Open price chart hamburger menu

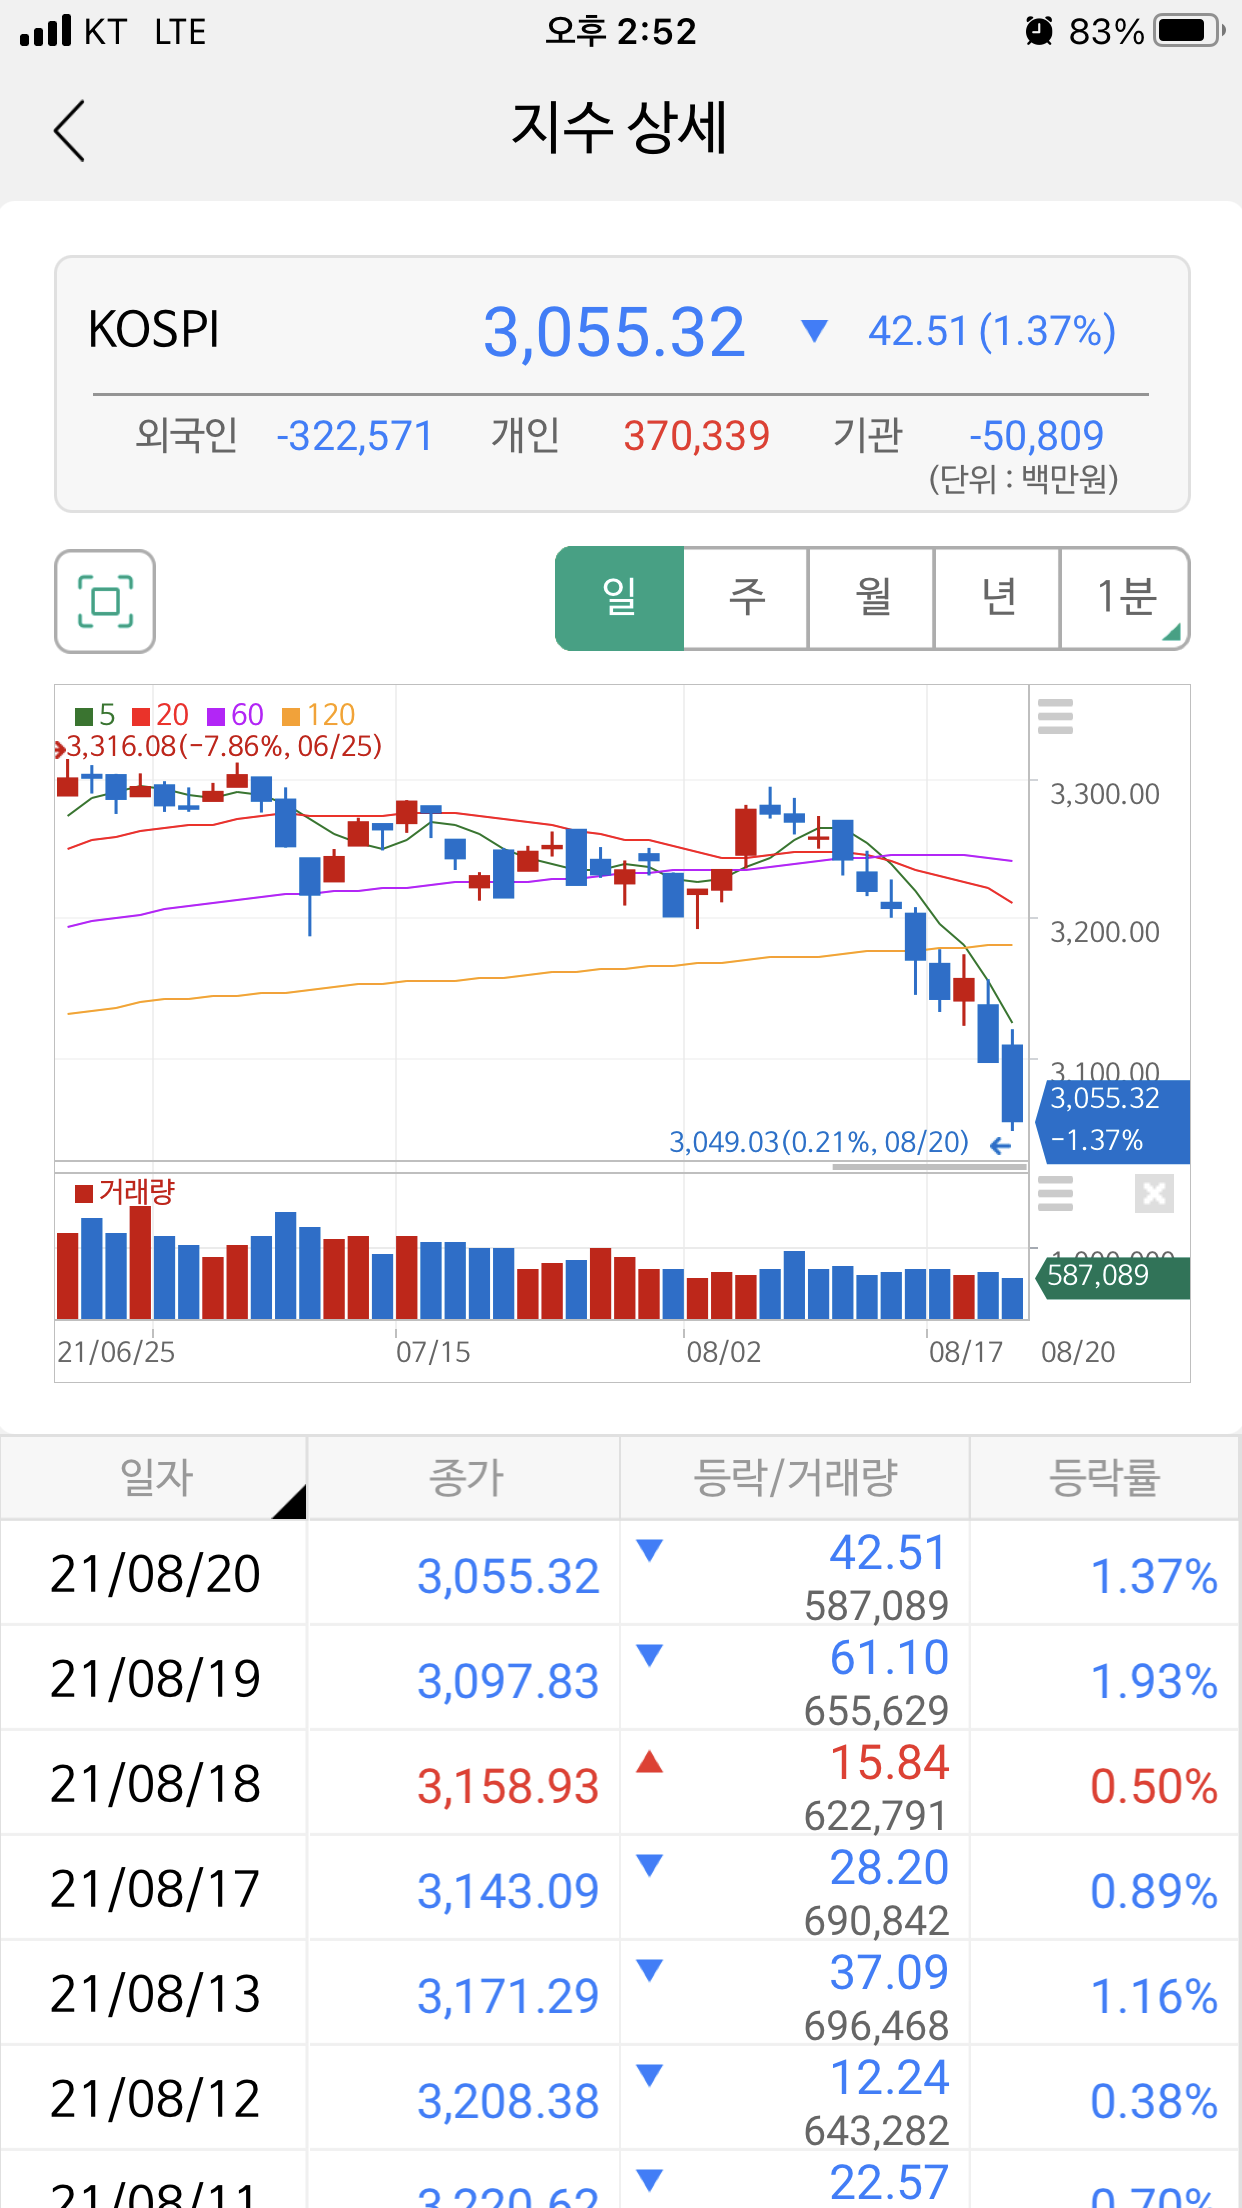click(1055, 716)
